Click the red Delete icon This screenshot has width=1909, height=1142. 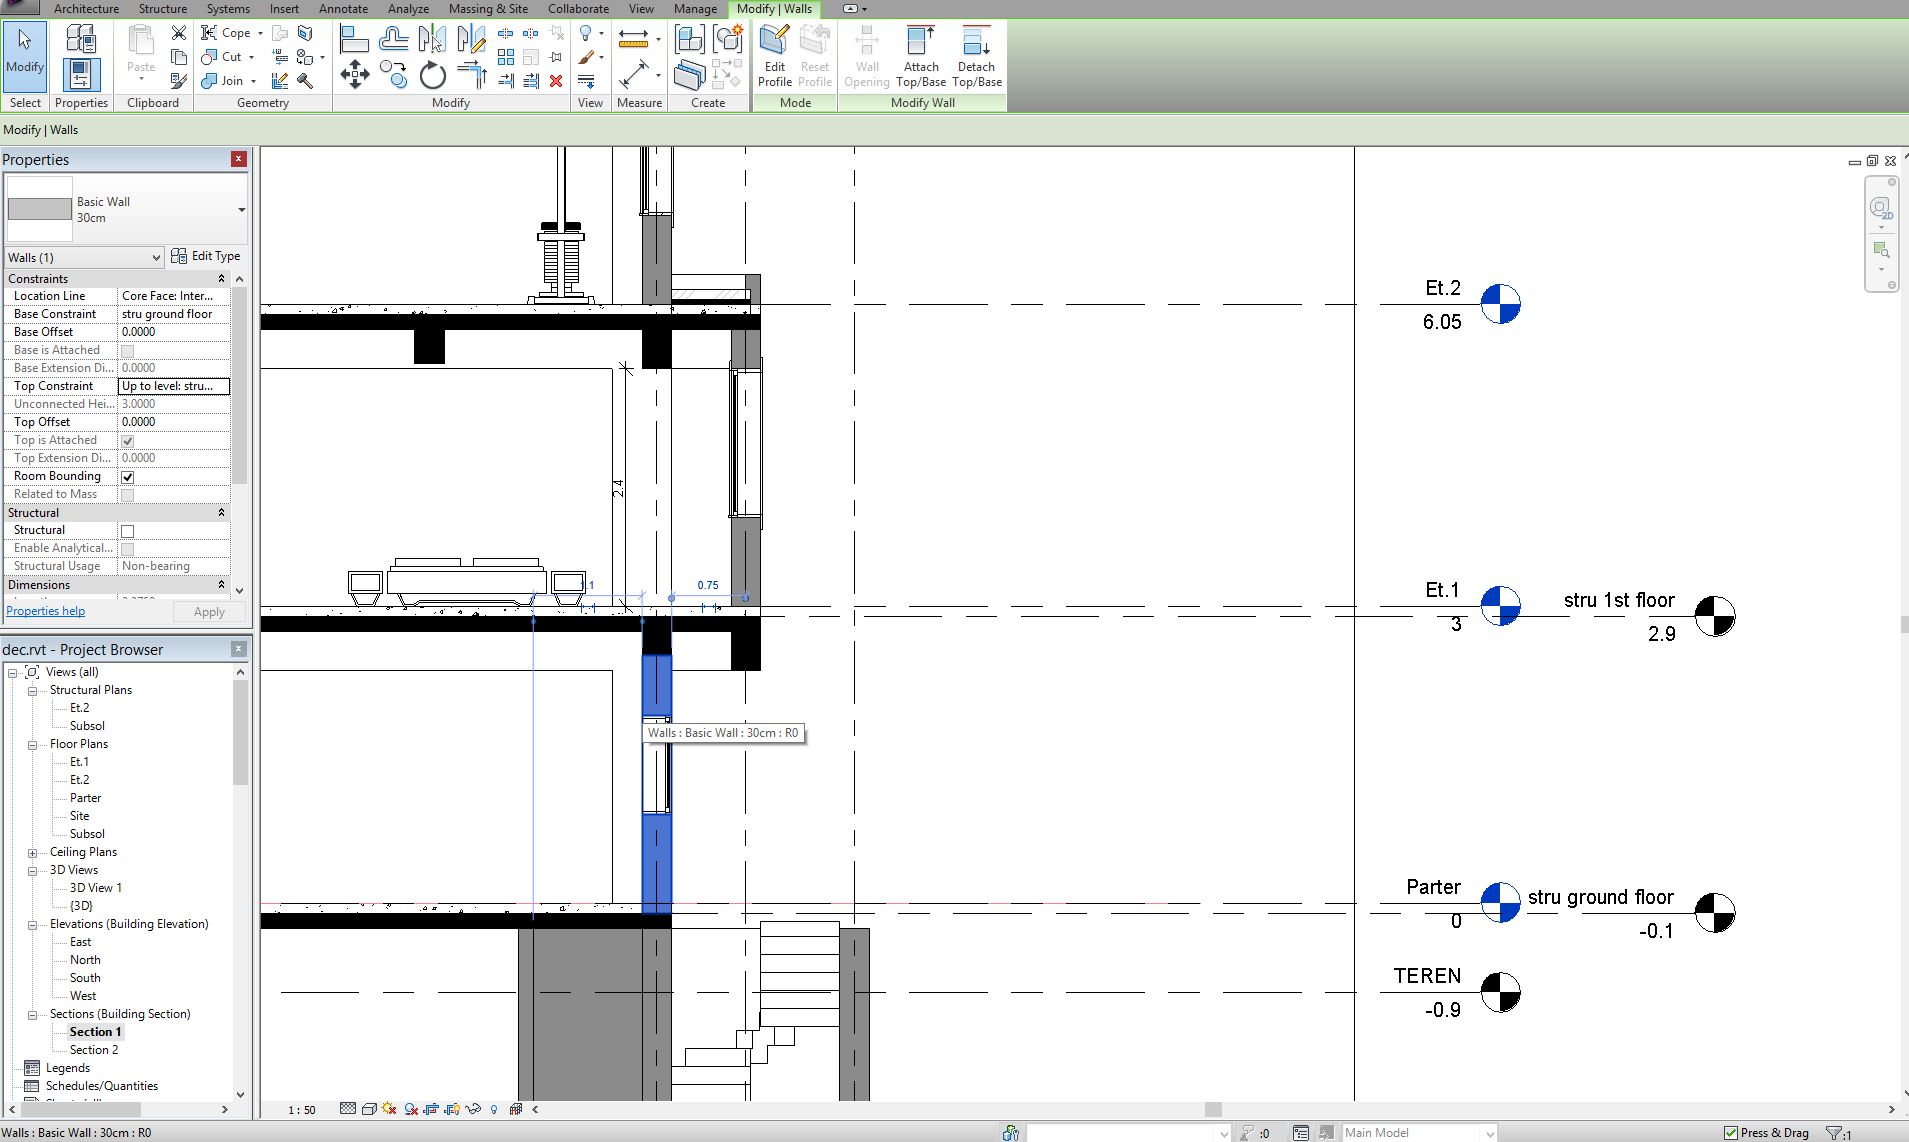tap(556, 81)
